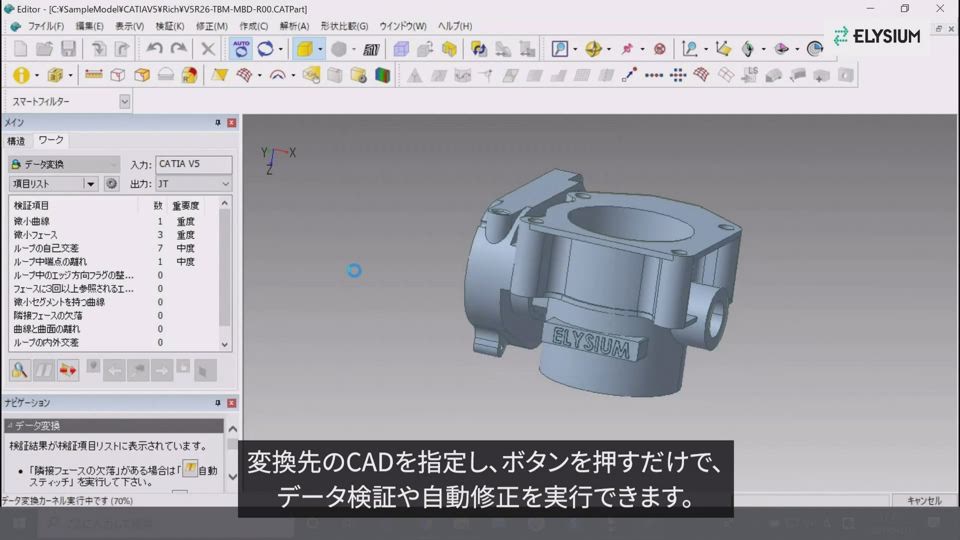Click the red crossed-circle icon
This screenshot has height=540, width=960.
(659, 48)
